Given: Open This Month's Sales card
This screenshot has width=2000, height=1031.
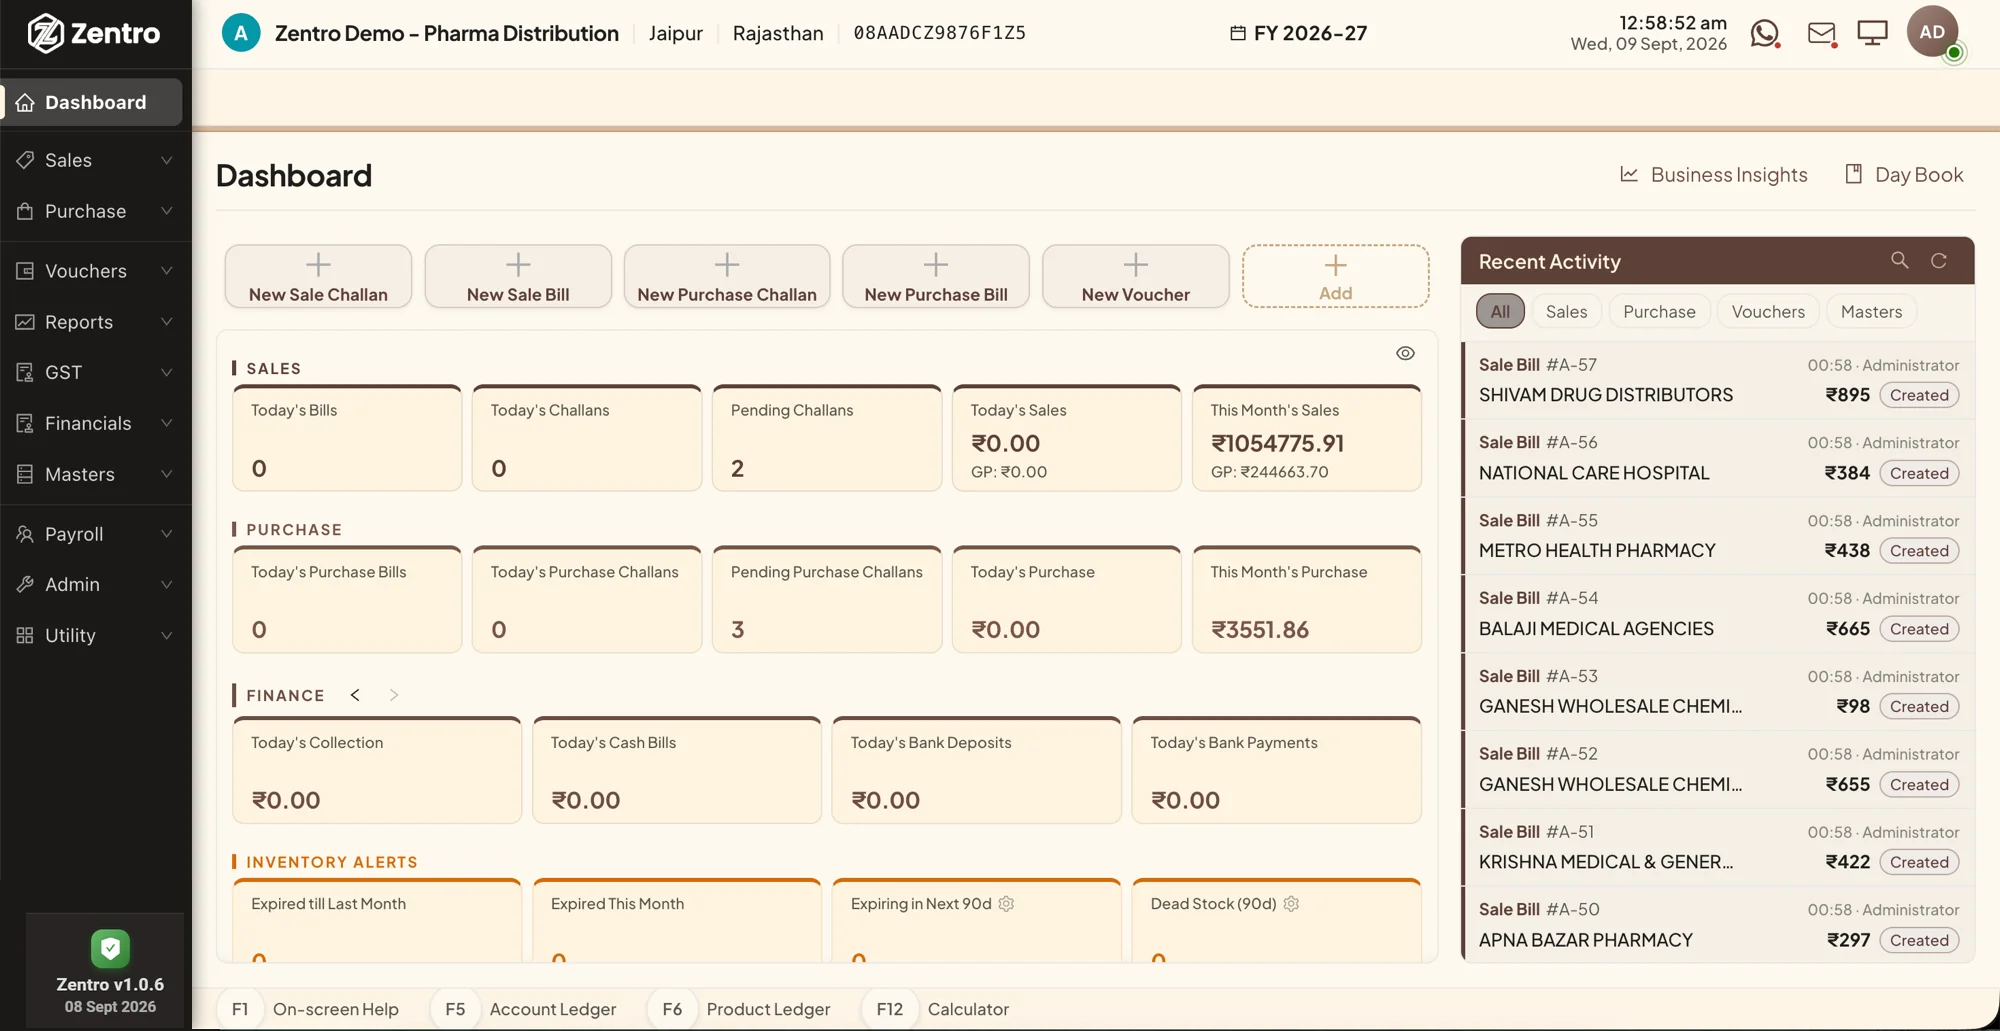Looking at the screenshot, I should tap(1307, 438).
